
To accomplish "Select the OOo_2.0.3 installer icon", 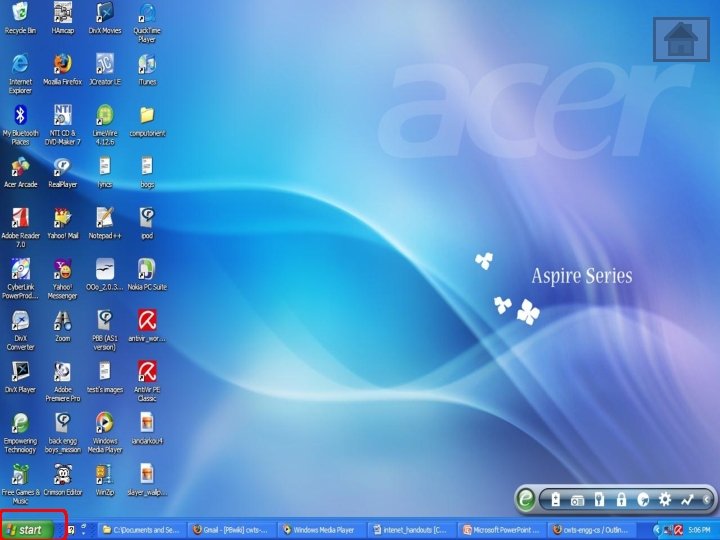I will tap(105, 269).
